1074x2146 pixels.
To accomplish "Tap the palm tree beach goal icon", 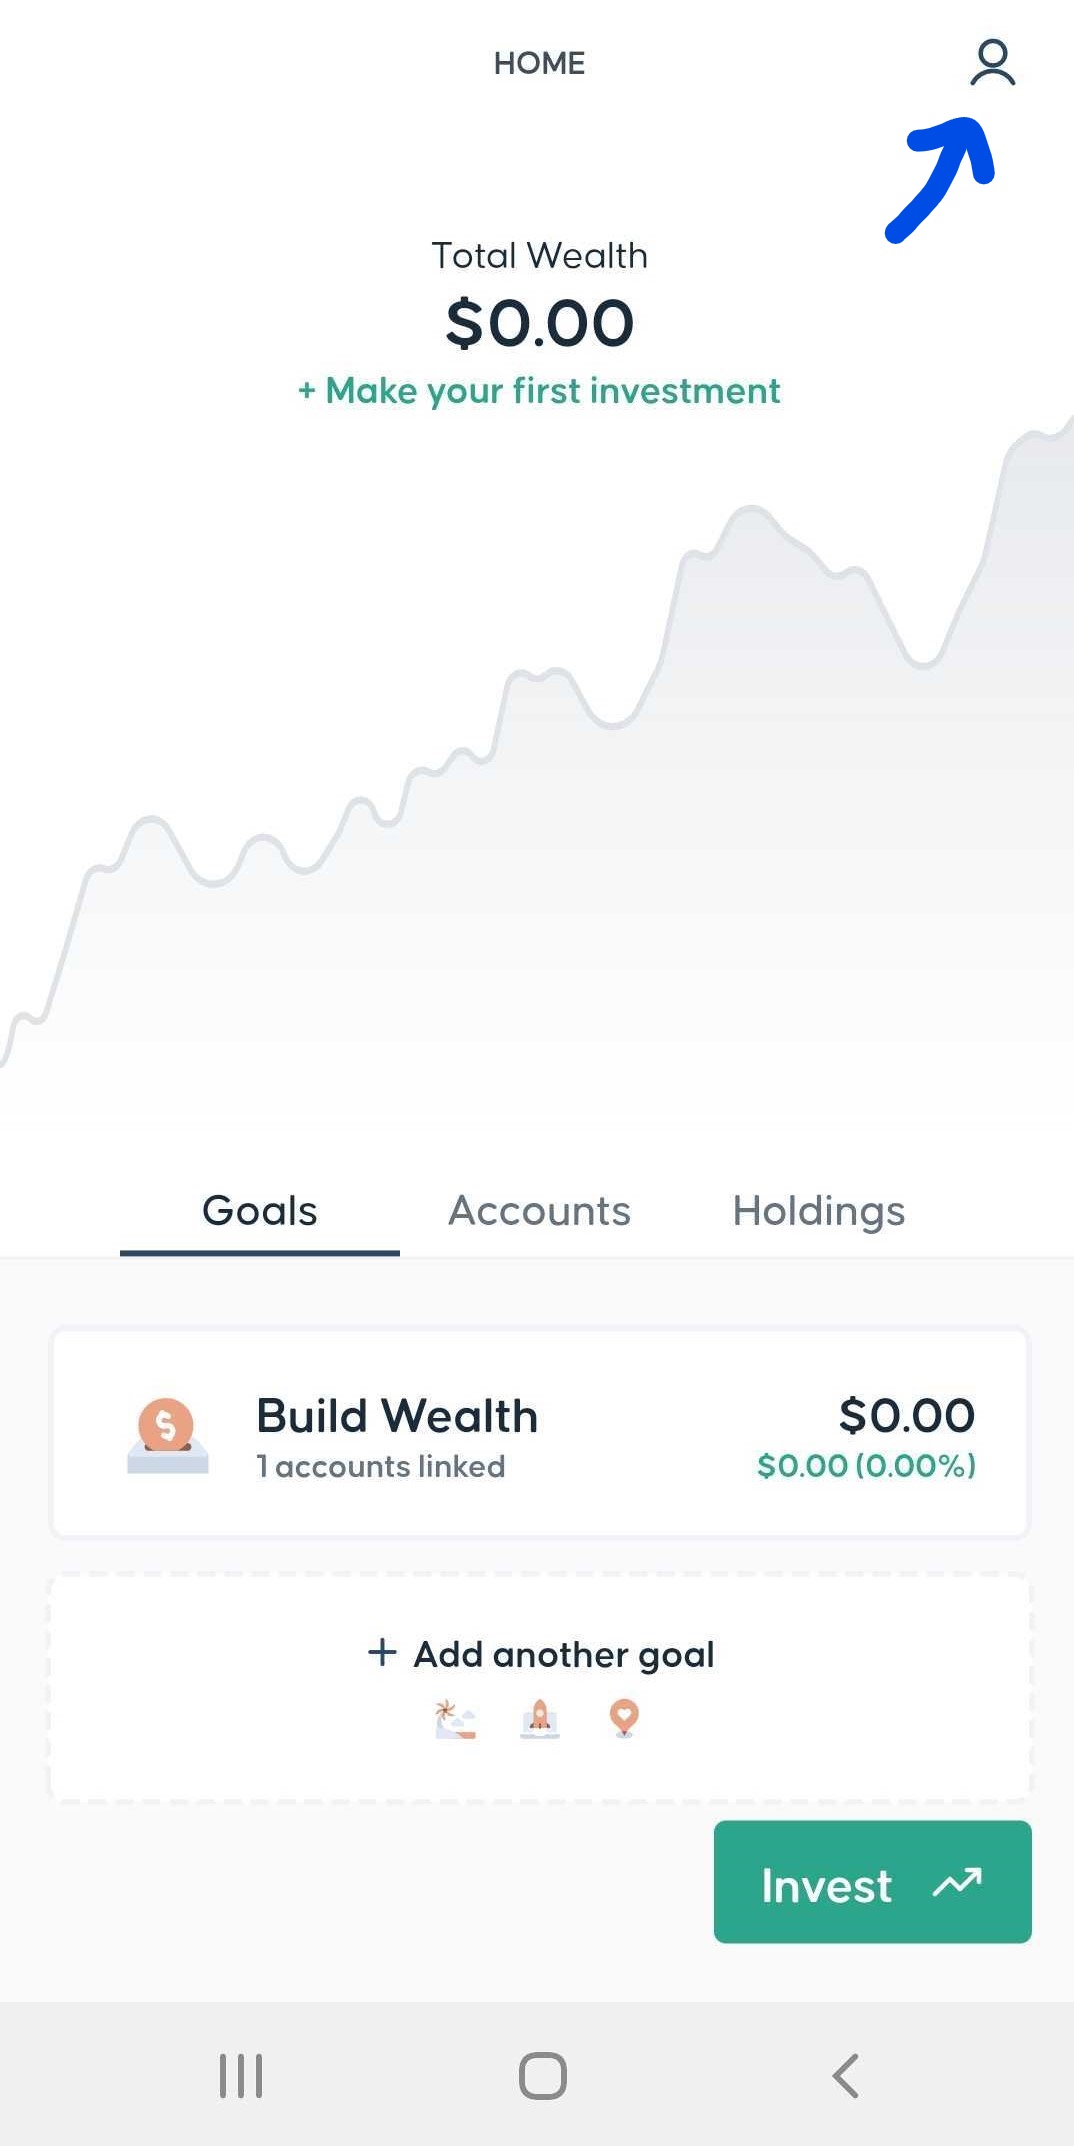I will click(455, 1719).
